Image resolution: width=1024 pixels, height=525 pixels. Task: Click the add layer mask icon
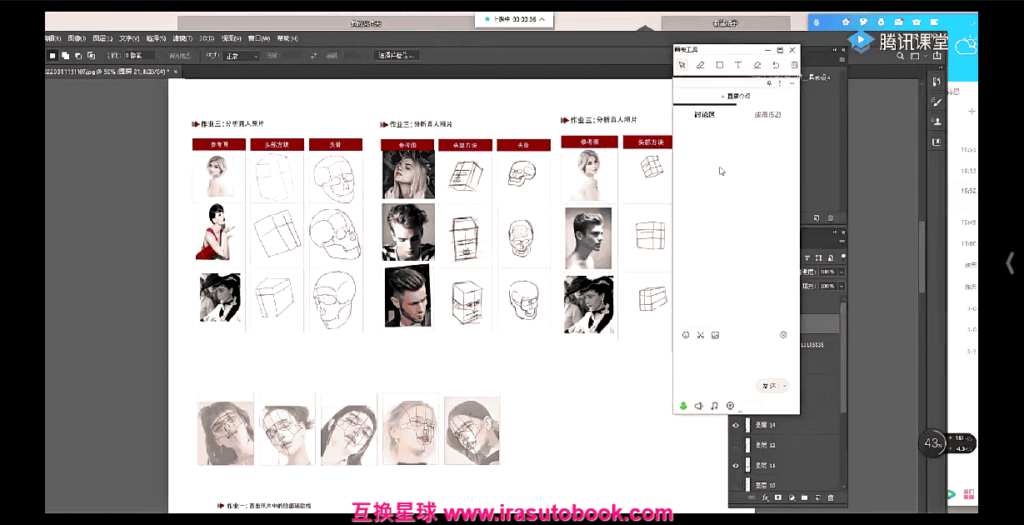point(778,498)
